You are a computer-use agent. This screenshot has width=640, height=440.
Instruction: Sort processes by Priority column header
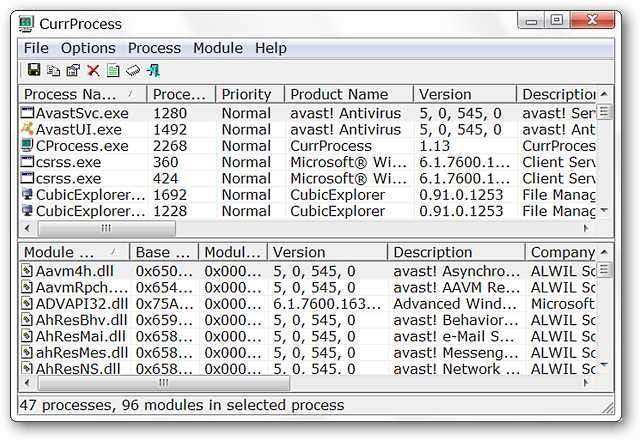click(246, 94)
